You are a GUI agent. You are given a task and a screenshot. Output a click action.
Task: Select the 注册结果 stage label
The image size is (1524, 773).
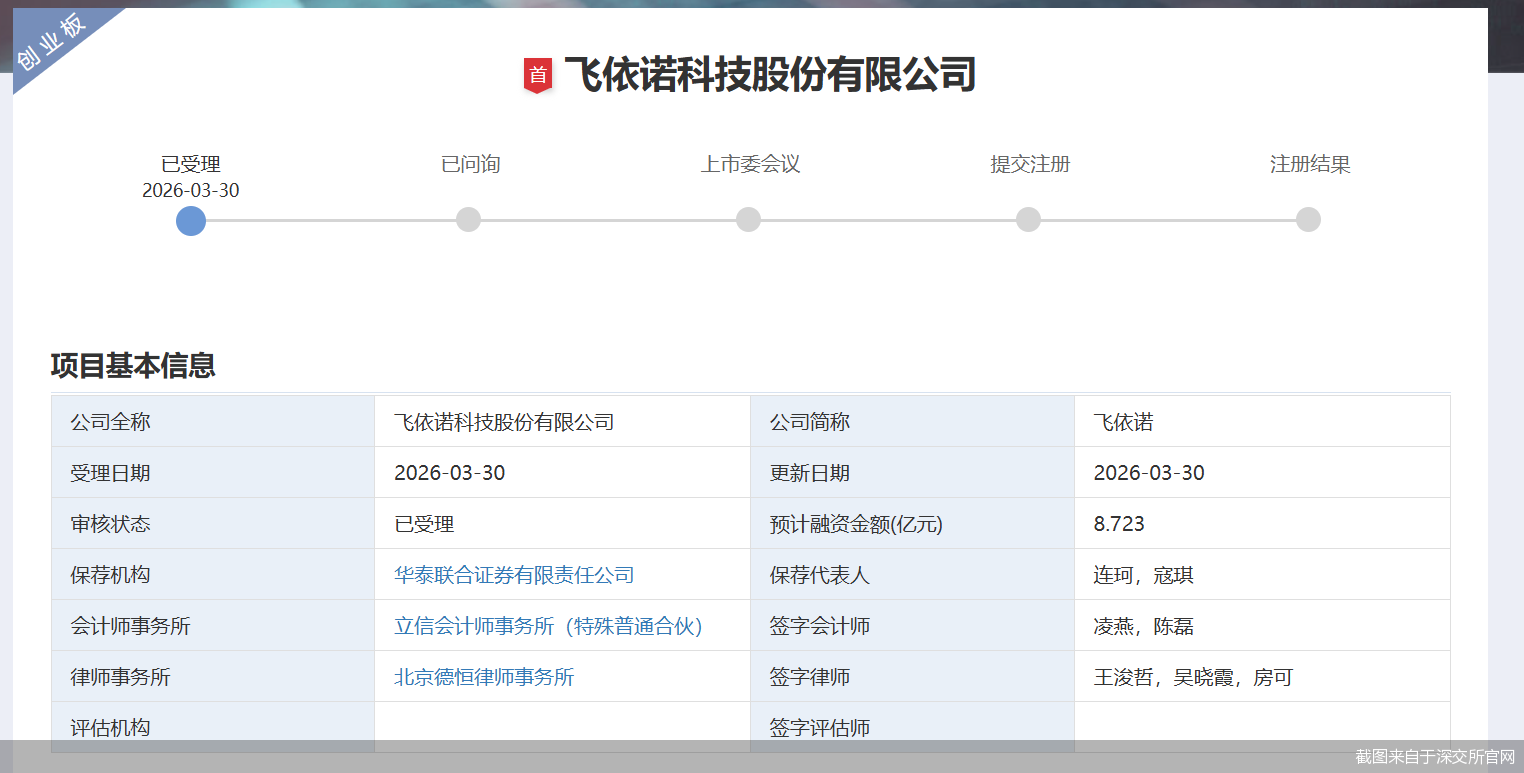[x=1308, y=163]
